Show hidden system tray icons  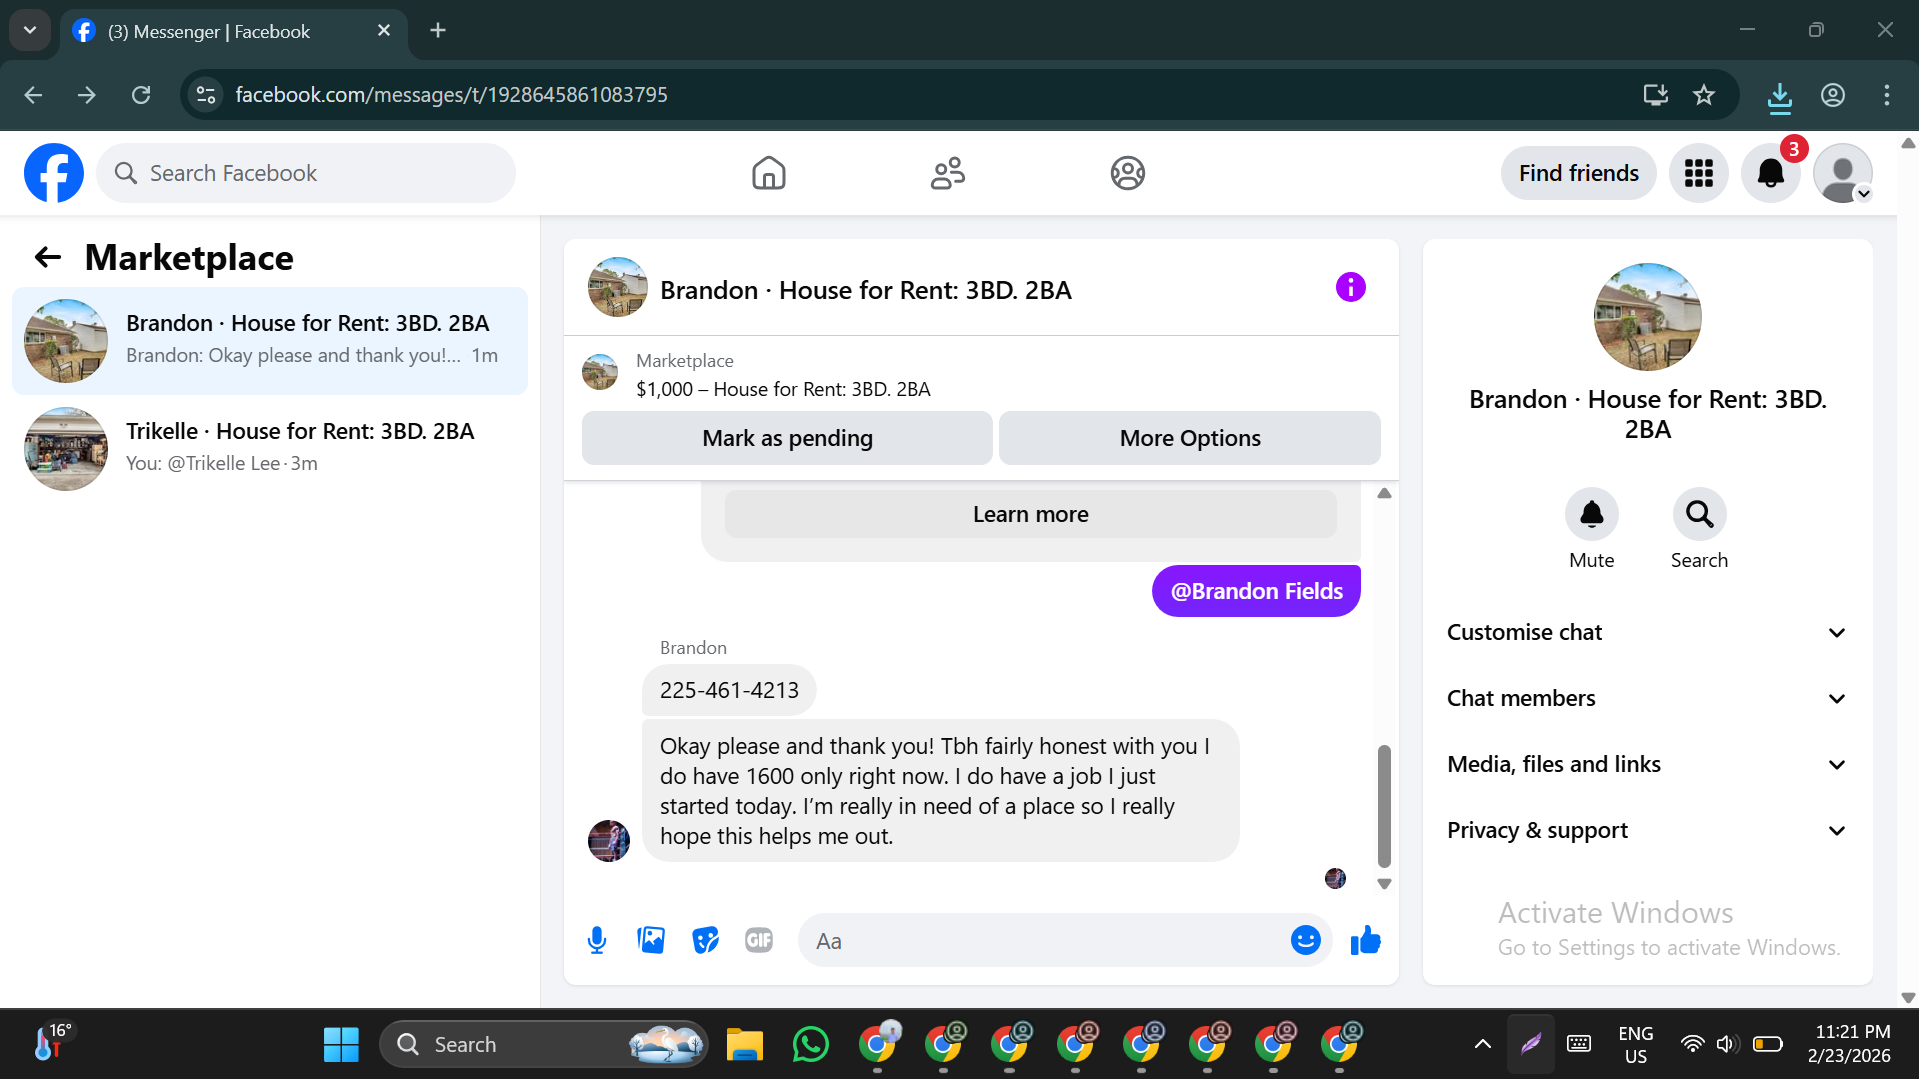pyautogui.click(x=1482, y=1044)
